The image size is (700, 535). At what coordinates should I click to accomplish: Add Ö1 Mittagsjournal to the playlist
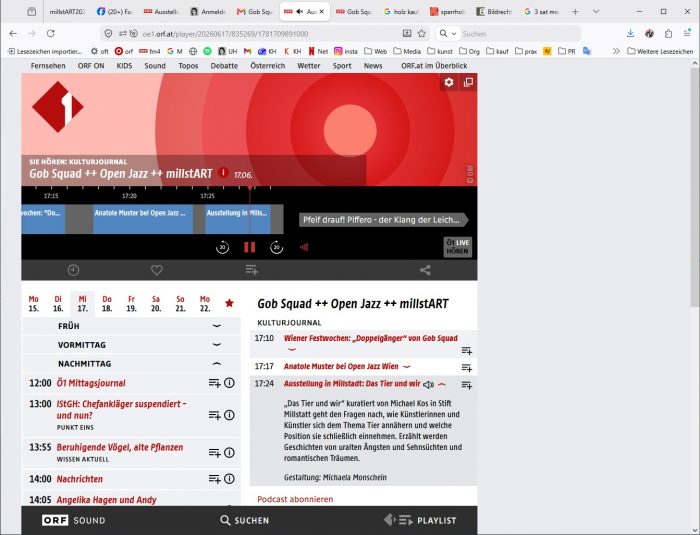click(215, 383)
